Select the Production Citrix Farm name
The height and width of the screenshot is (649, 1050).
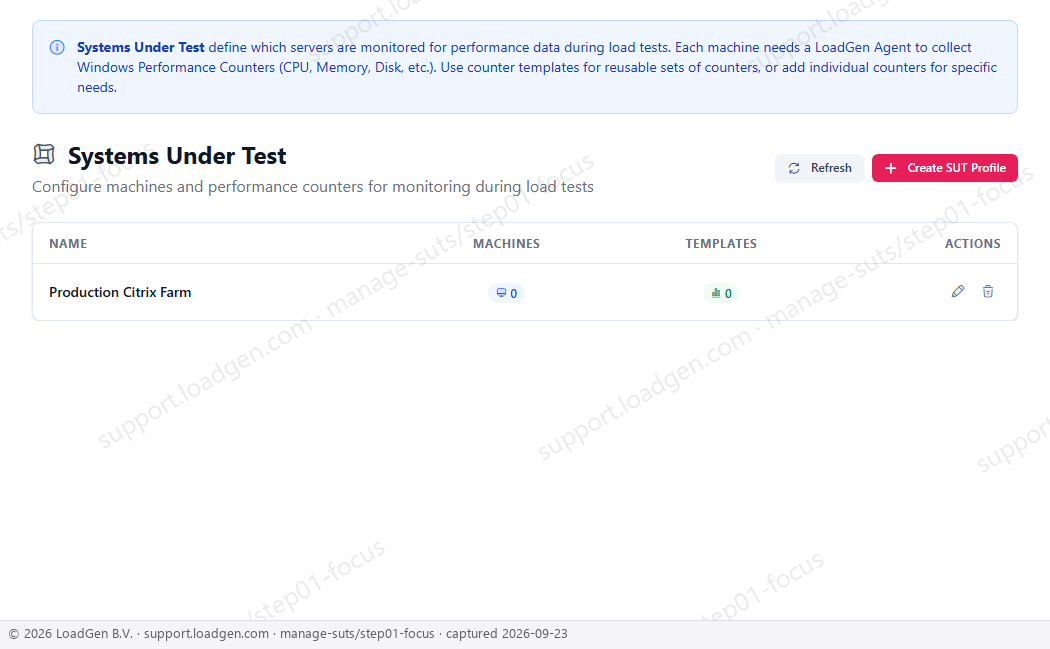point(120,292)
